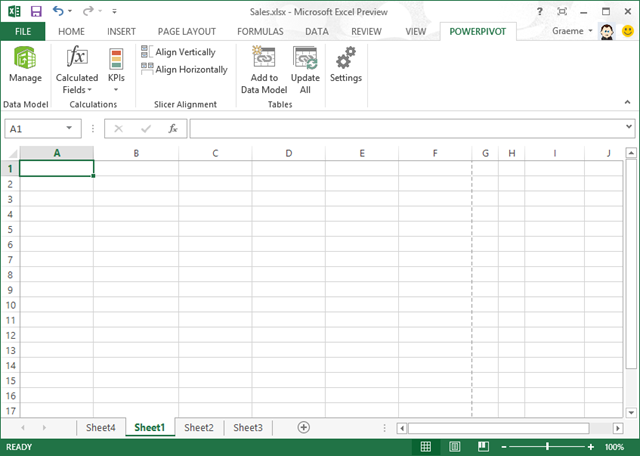Viewport: 640px width, 456px height.
Task: Click the Save icon in quick access toolbar
Action: [x=36, y=11]
